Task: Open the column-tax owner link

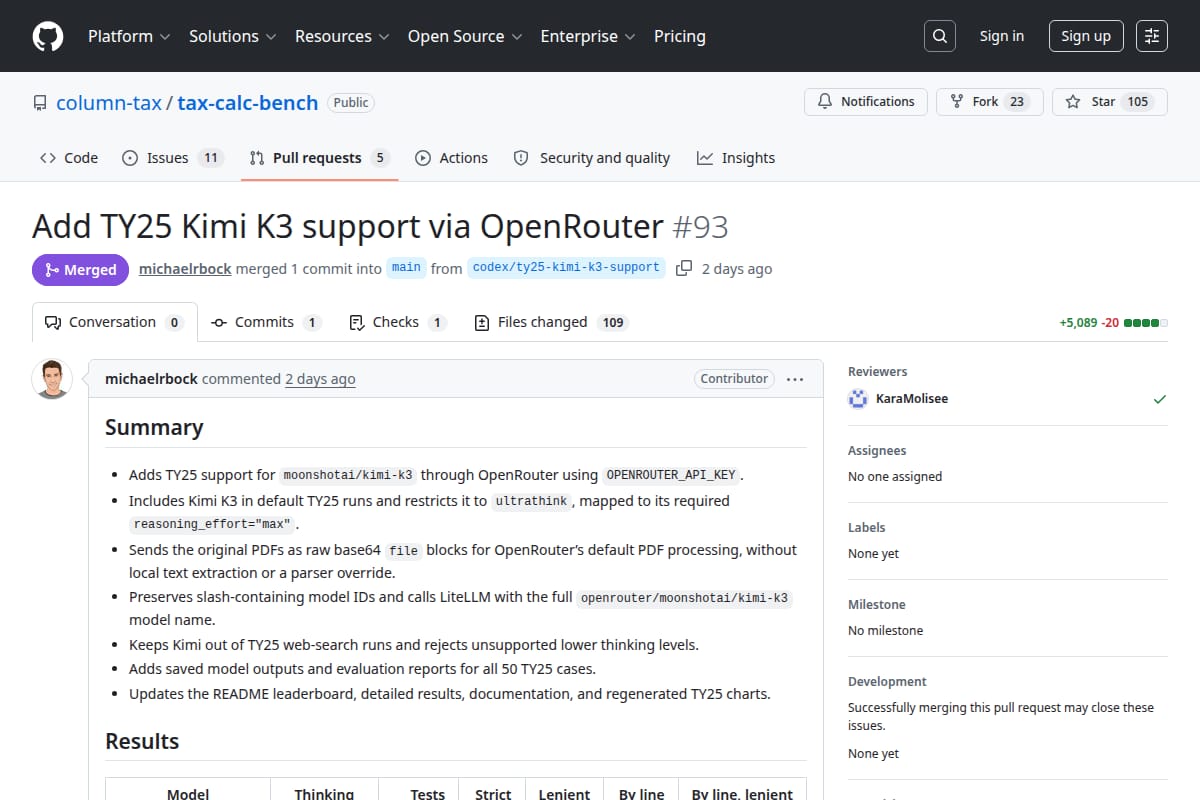Action: click(x=109, y=103)
